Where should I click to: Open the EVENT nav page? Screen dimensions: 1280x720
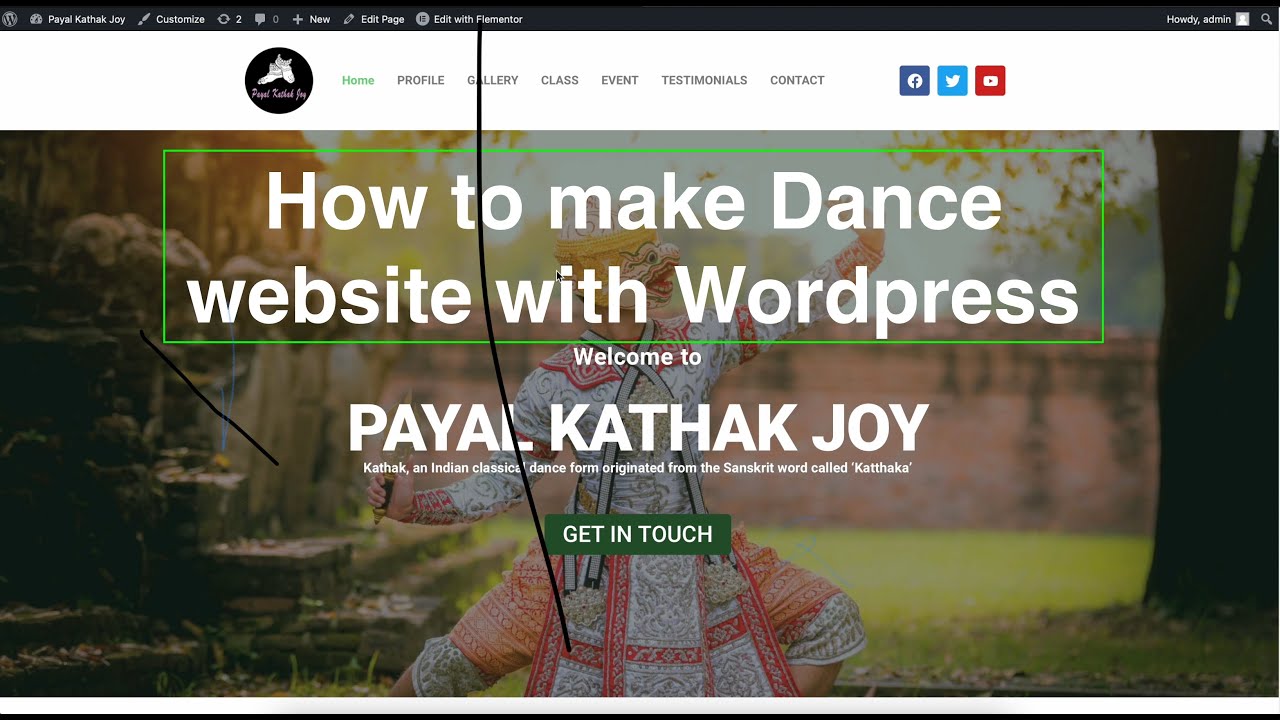click(620, 80)
